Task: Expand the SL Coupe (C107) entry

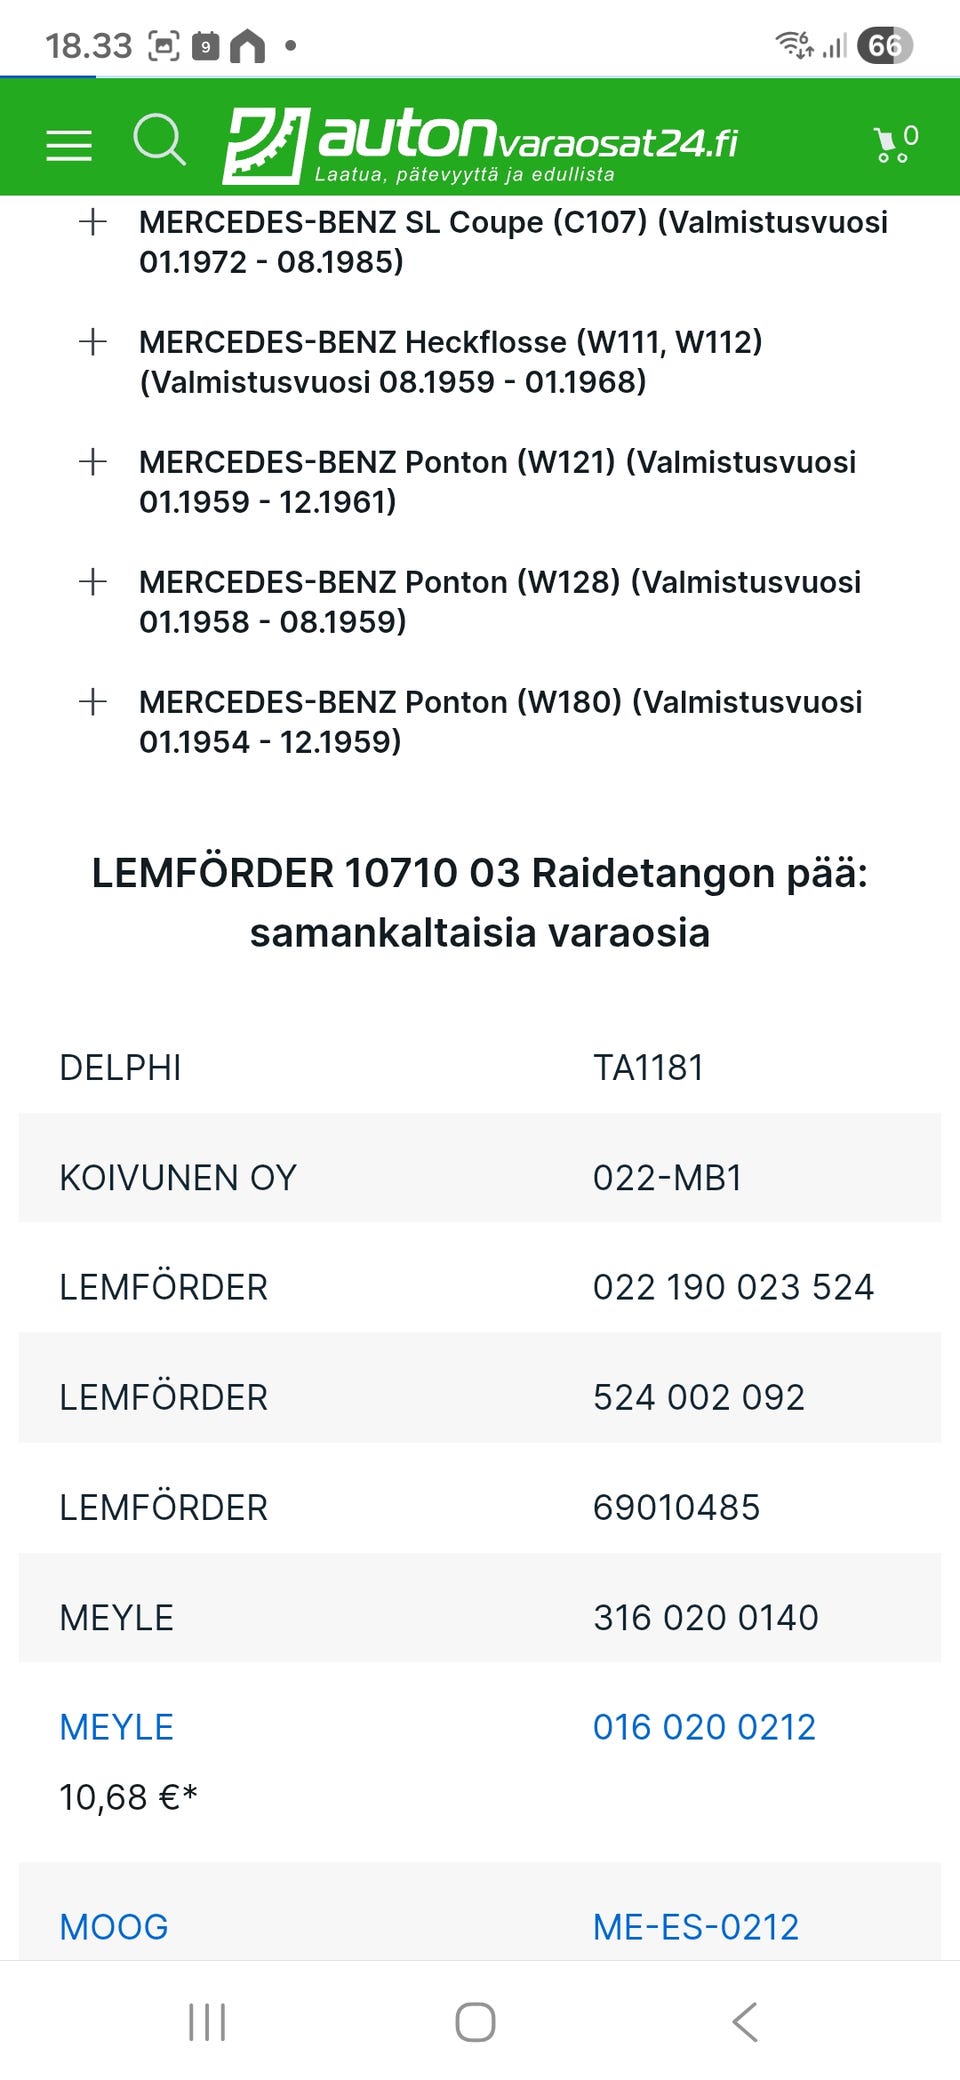Action: pos(93,222)
